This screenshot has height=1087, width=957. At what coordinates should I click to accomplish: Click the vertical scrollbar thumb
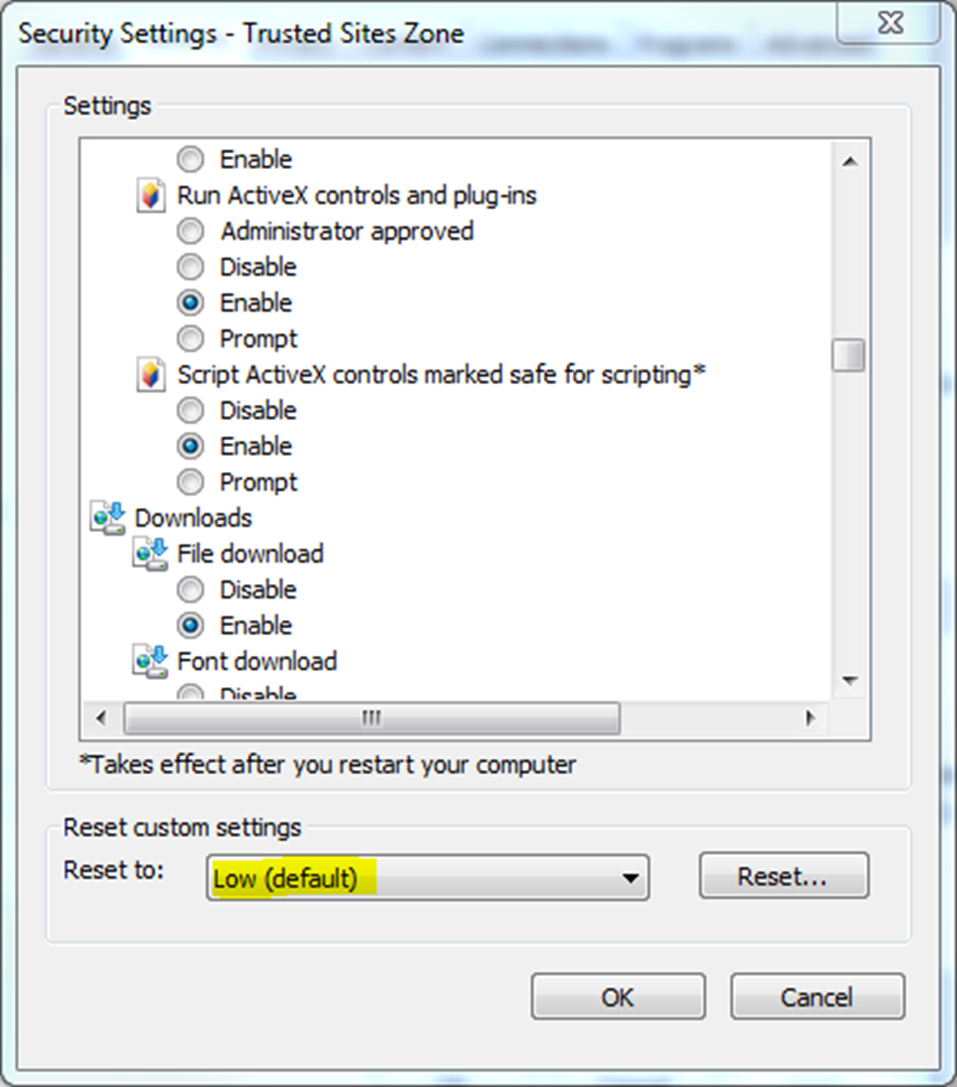pyautogui.click(x=850, y=355)
